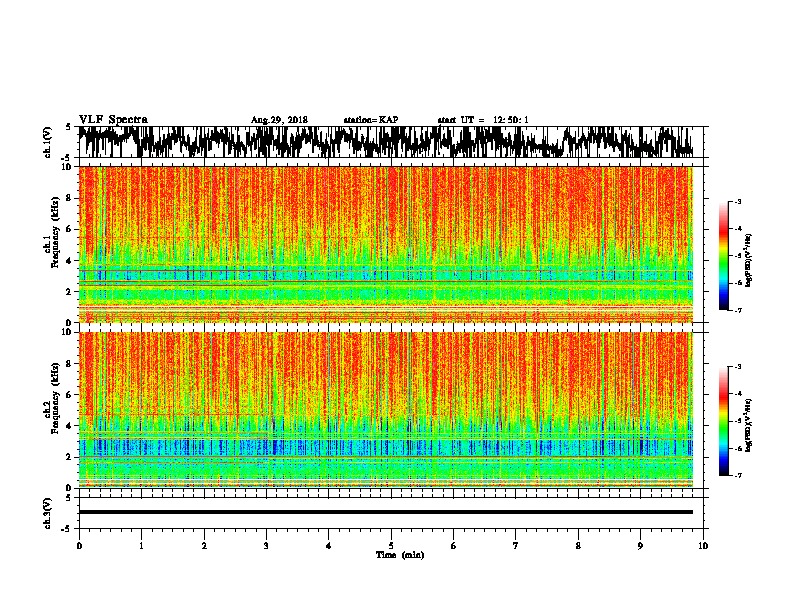This screenshot has height=612, width=792.
Task: Click time axis tick label "6"
Action: [454, 546]
